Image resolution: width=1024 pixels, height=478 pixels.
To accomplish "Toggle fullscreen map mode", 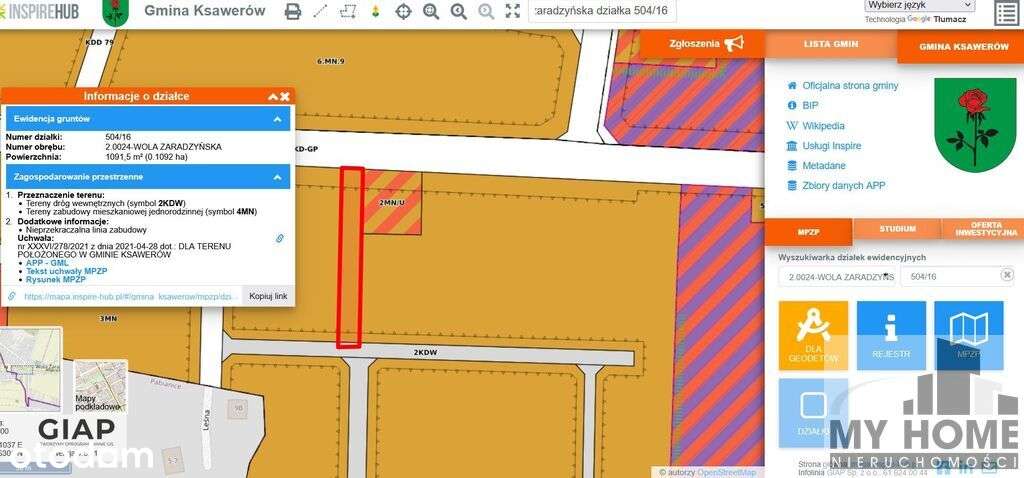I will coord(513,11).
